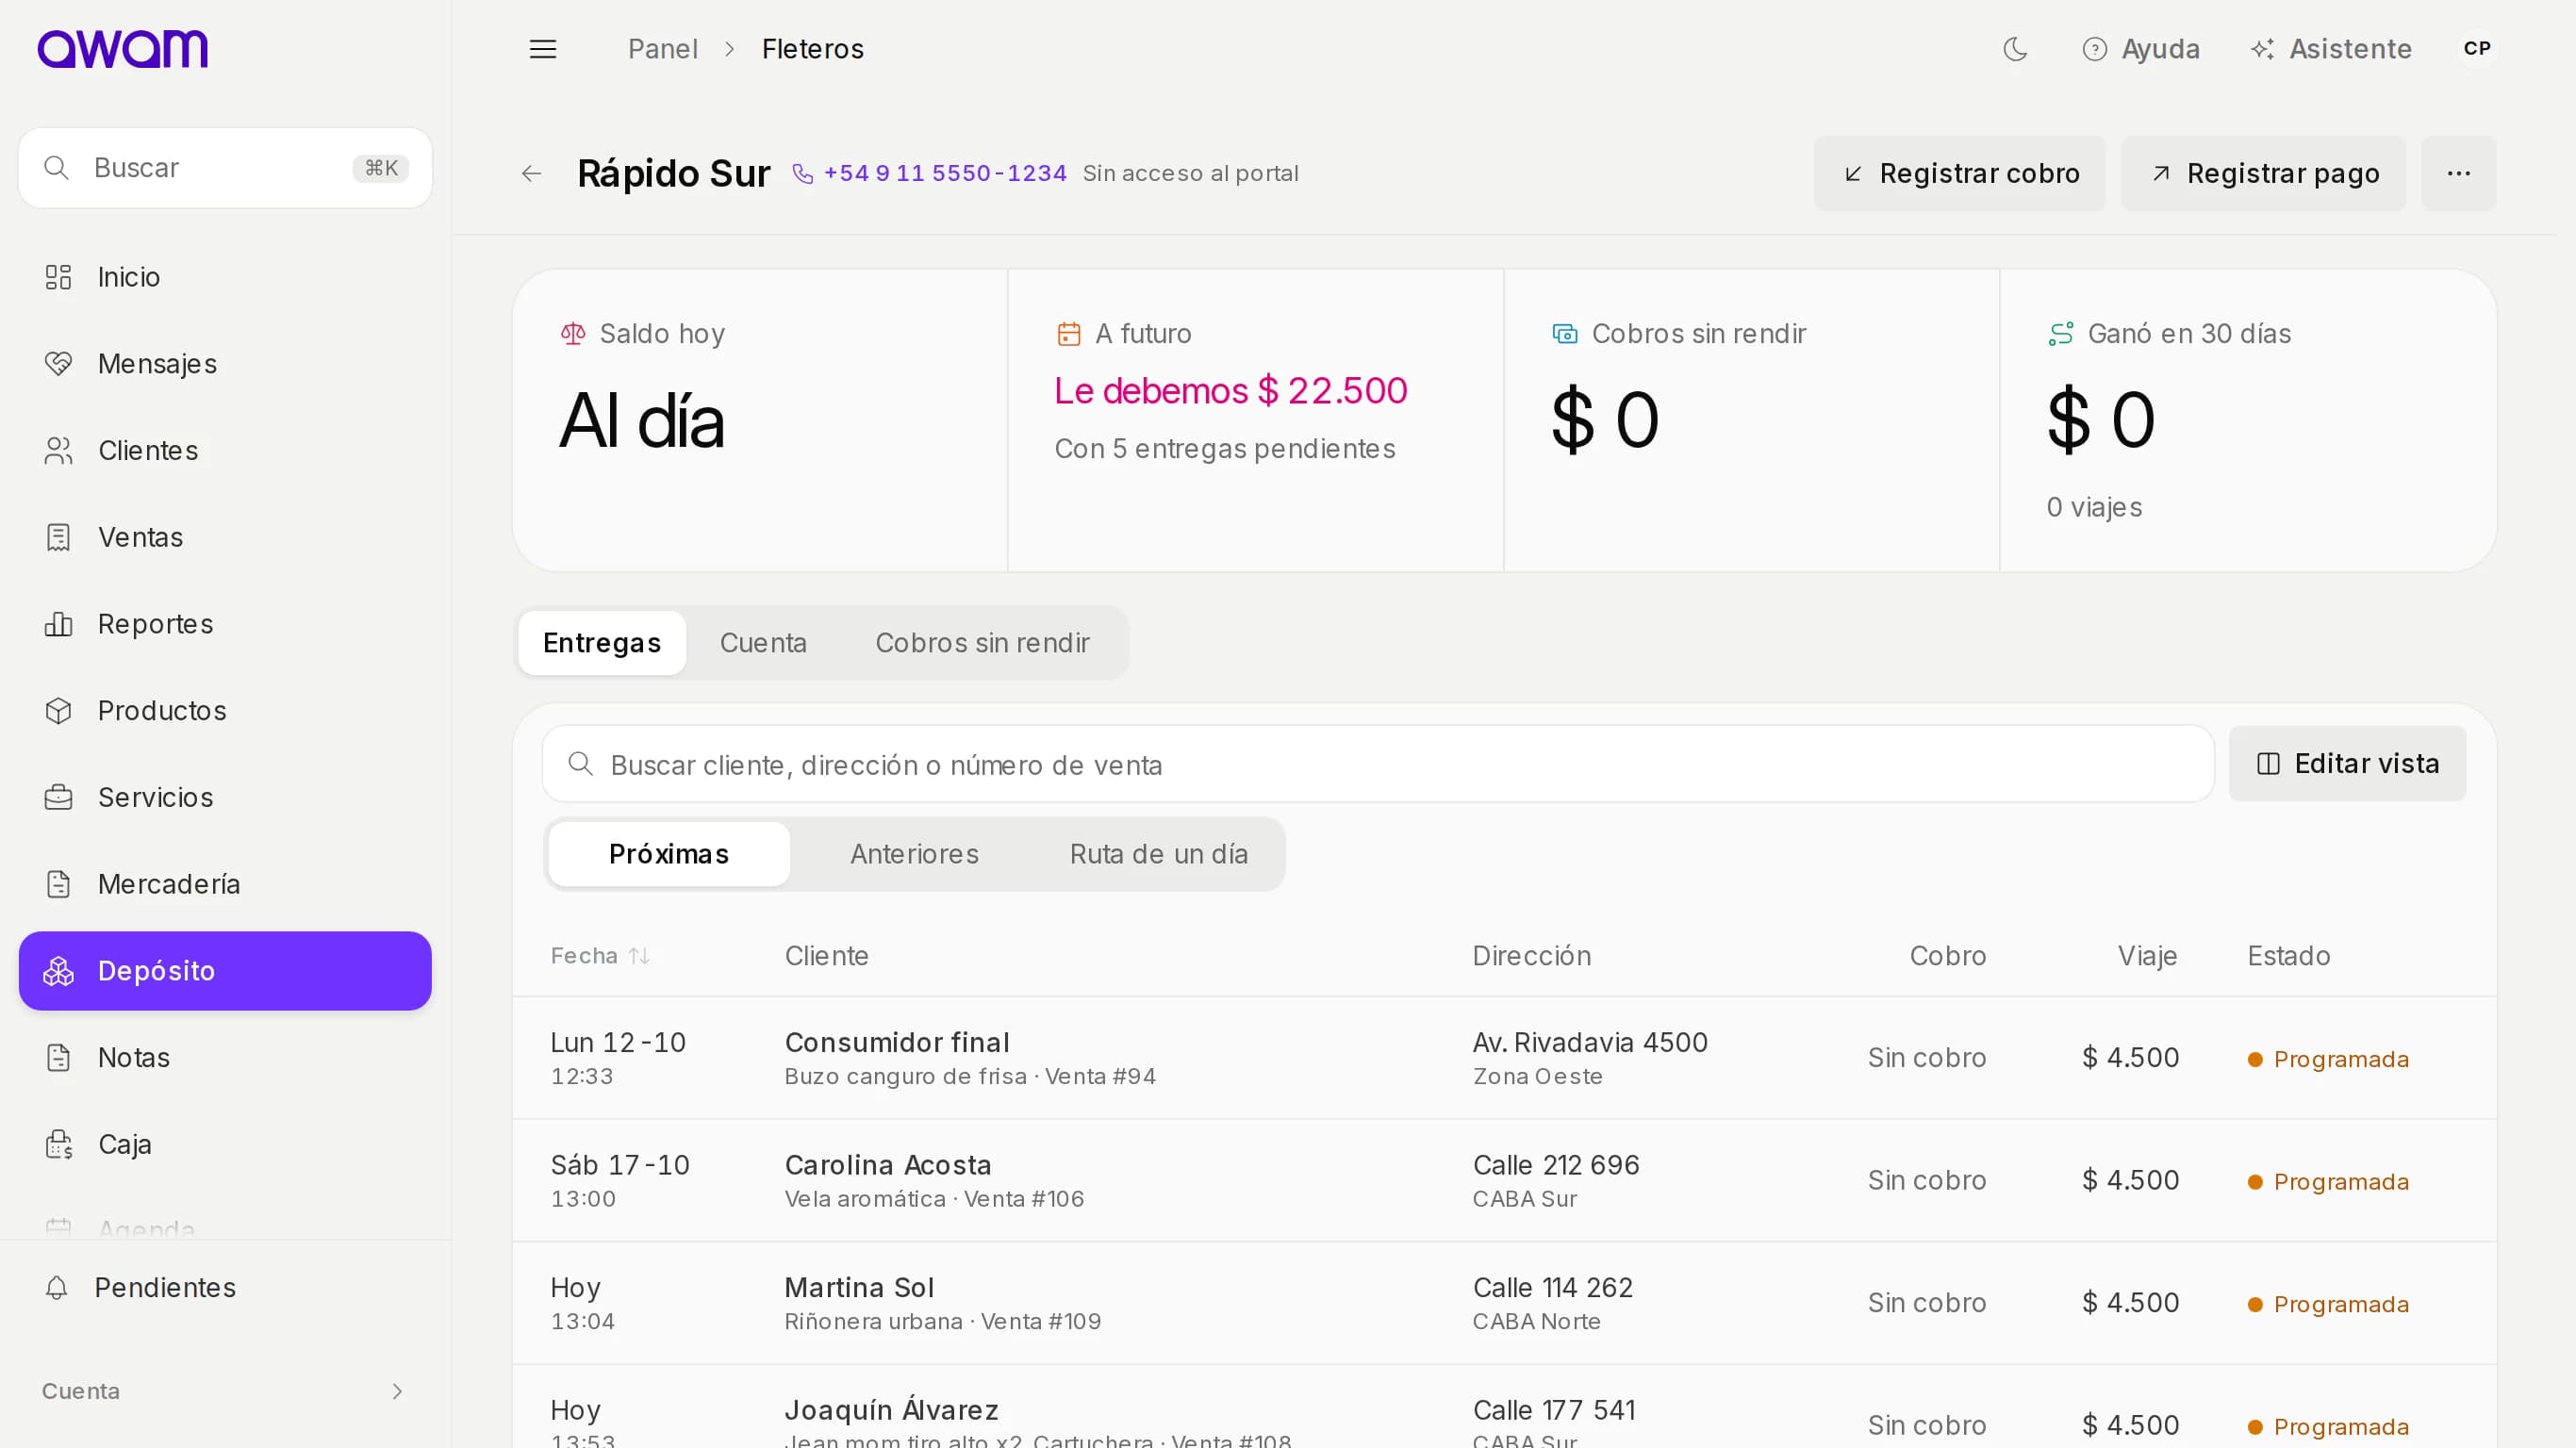Open Pendientes bell item
2576x1448 pixels.
coord(225,1288)
